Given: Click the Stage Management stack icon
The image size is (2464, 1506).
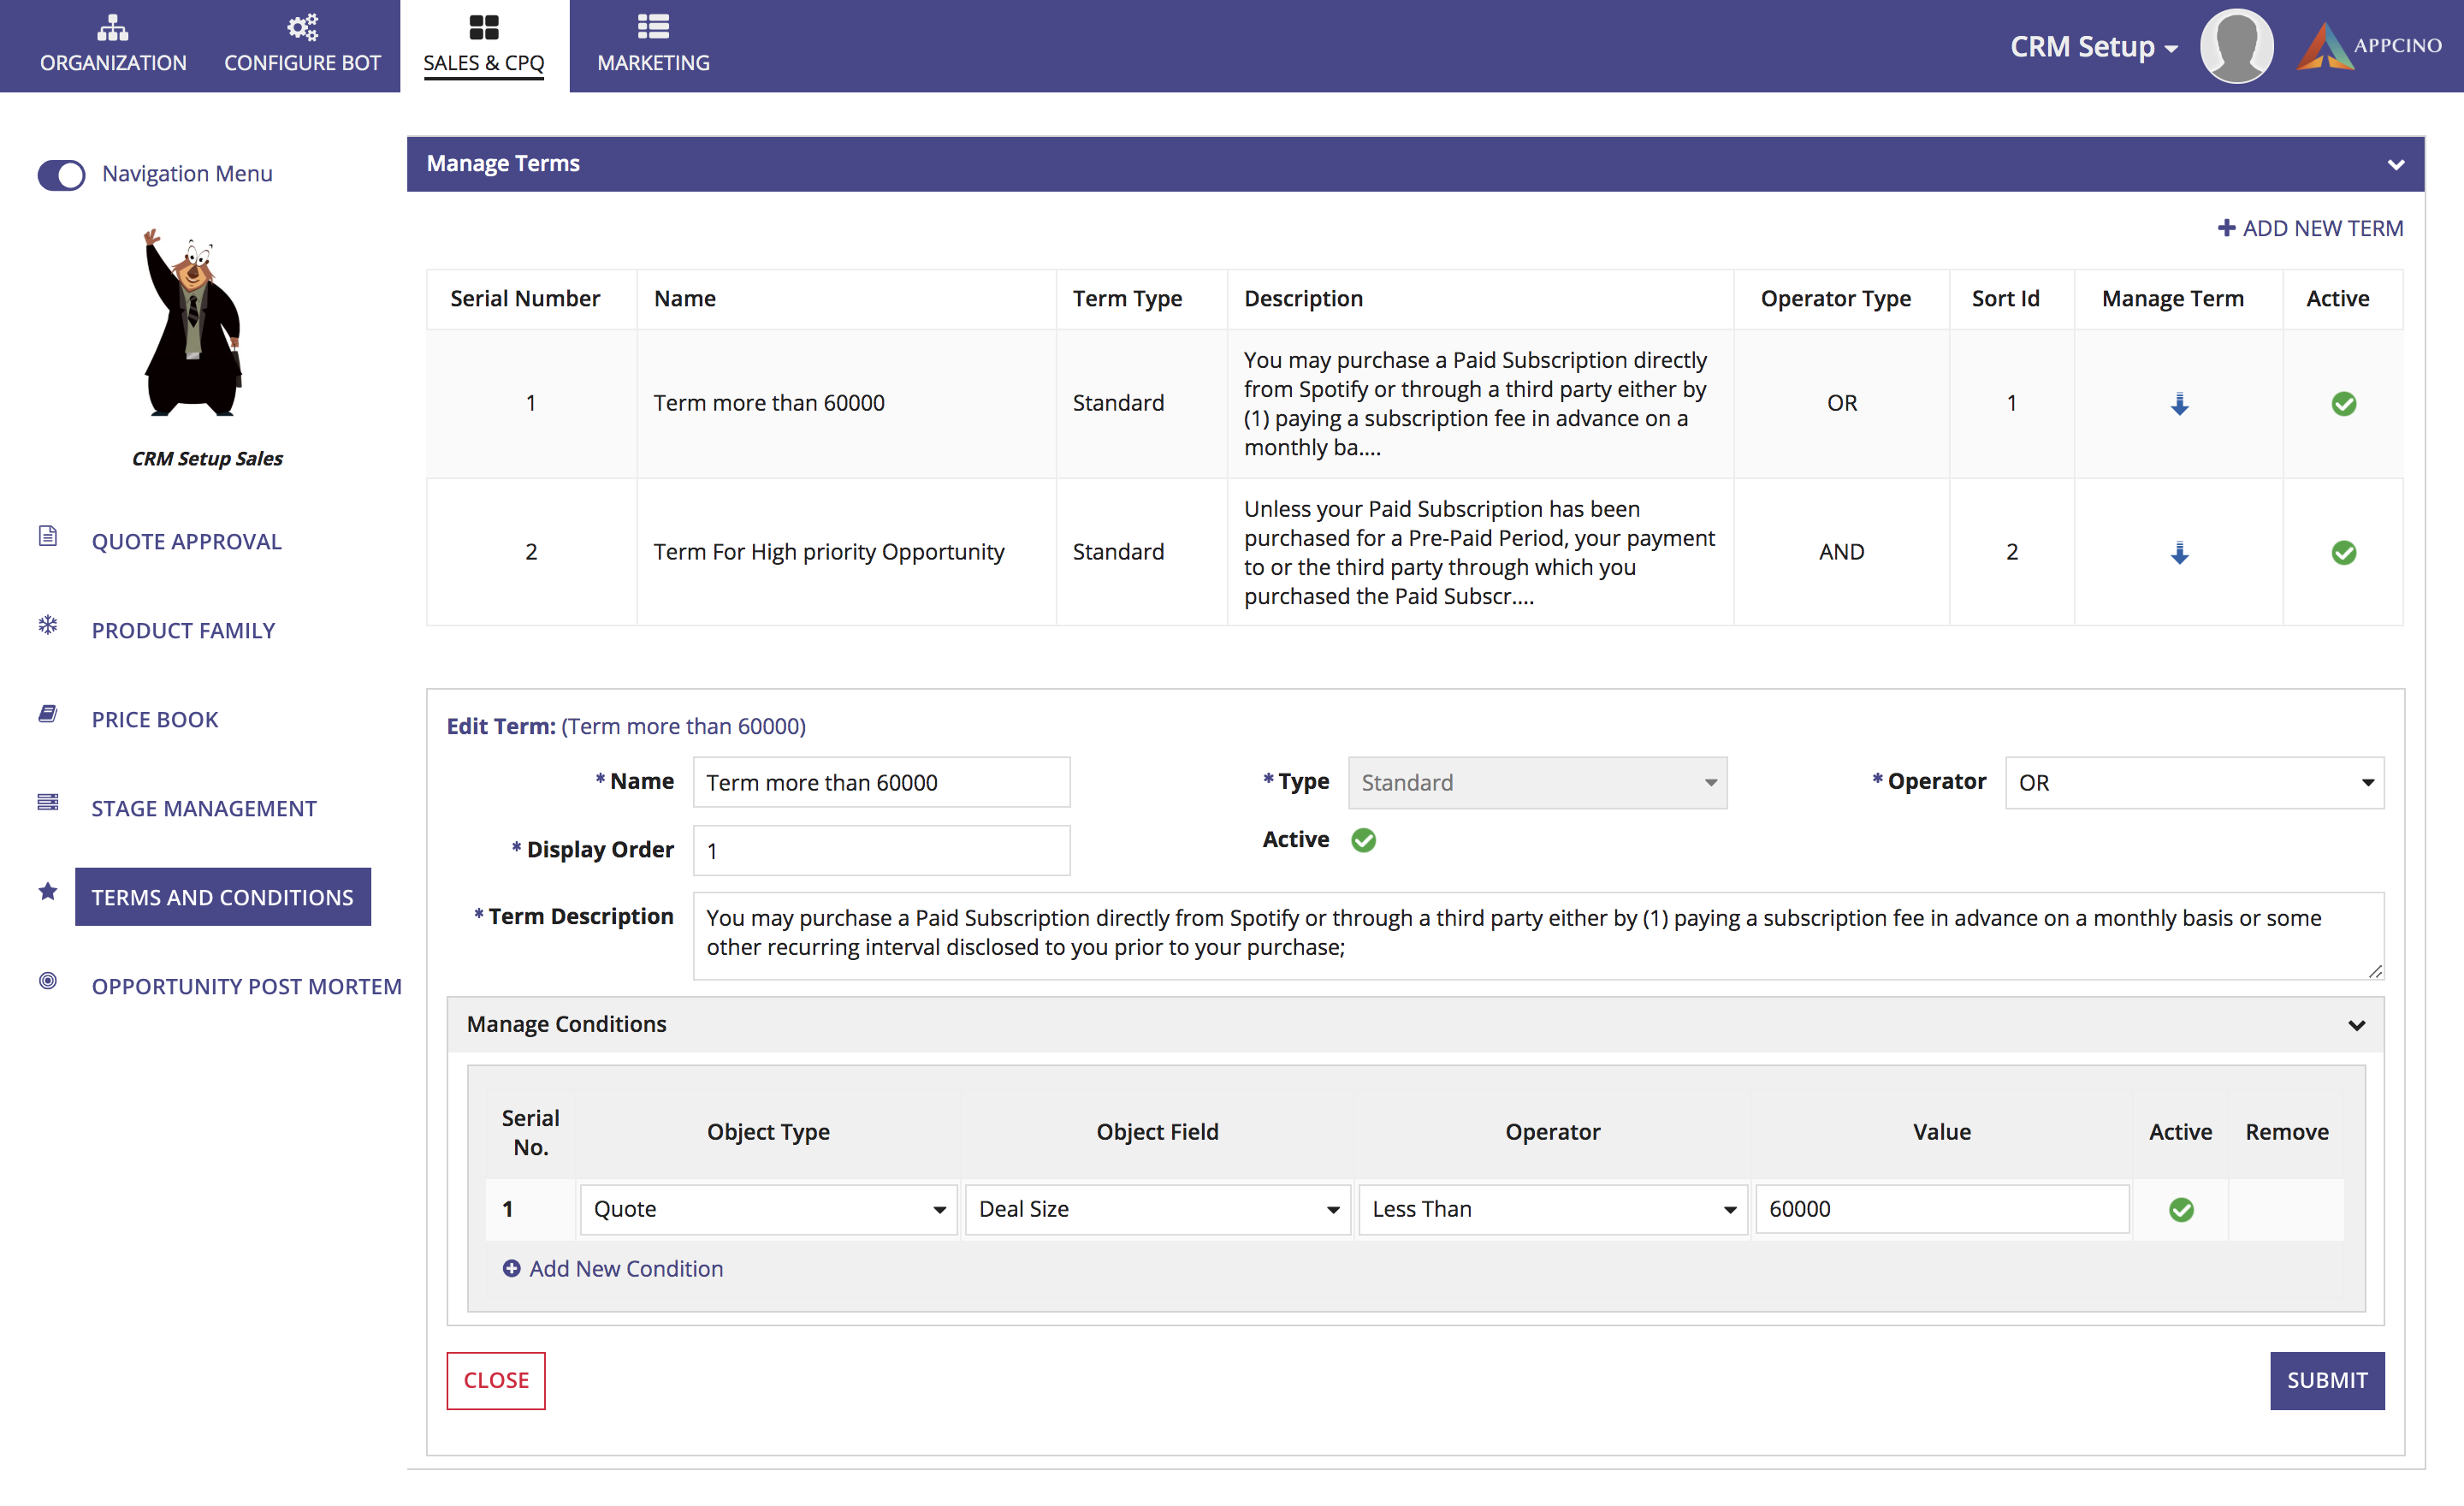Looking at the screenshot, I should [48, 802].
